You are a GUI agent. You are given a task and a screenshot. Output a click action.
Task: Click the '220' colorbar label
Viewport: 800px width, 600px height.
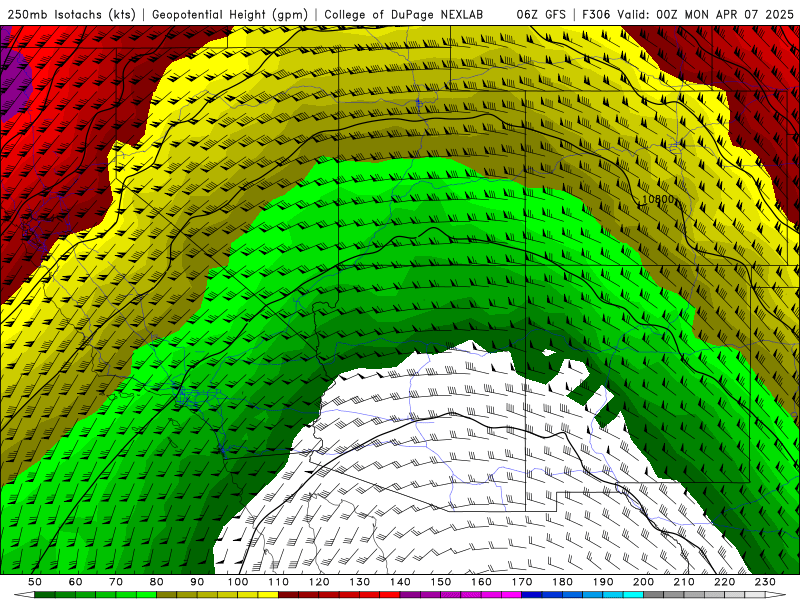(724, 582)
